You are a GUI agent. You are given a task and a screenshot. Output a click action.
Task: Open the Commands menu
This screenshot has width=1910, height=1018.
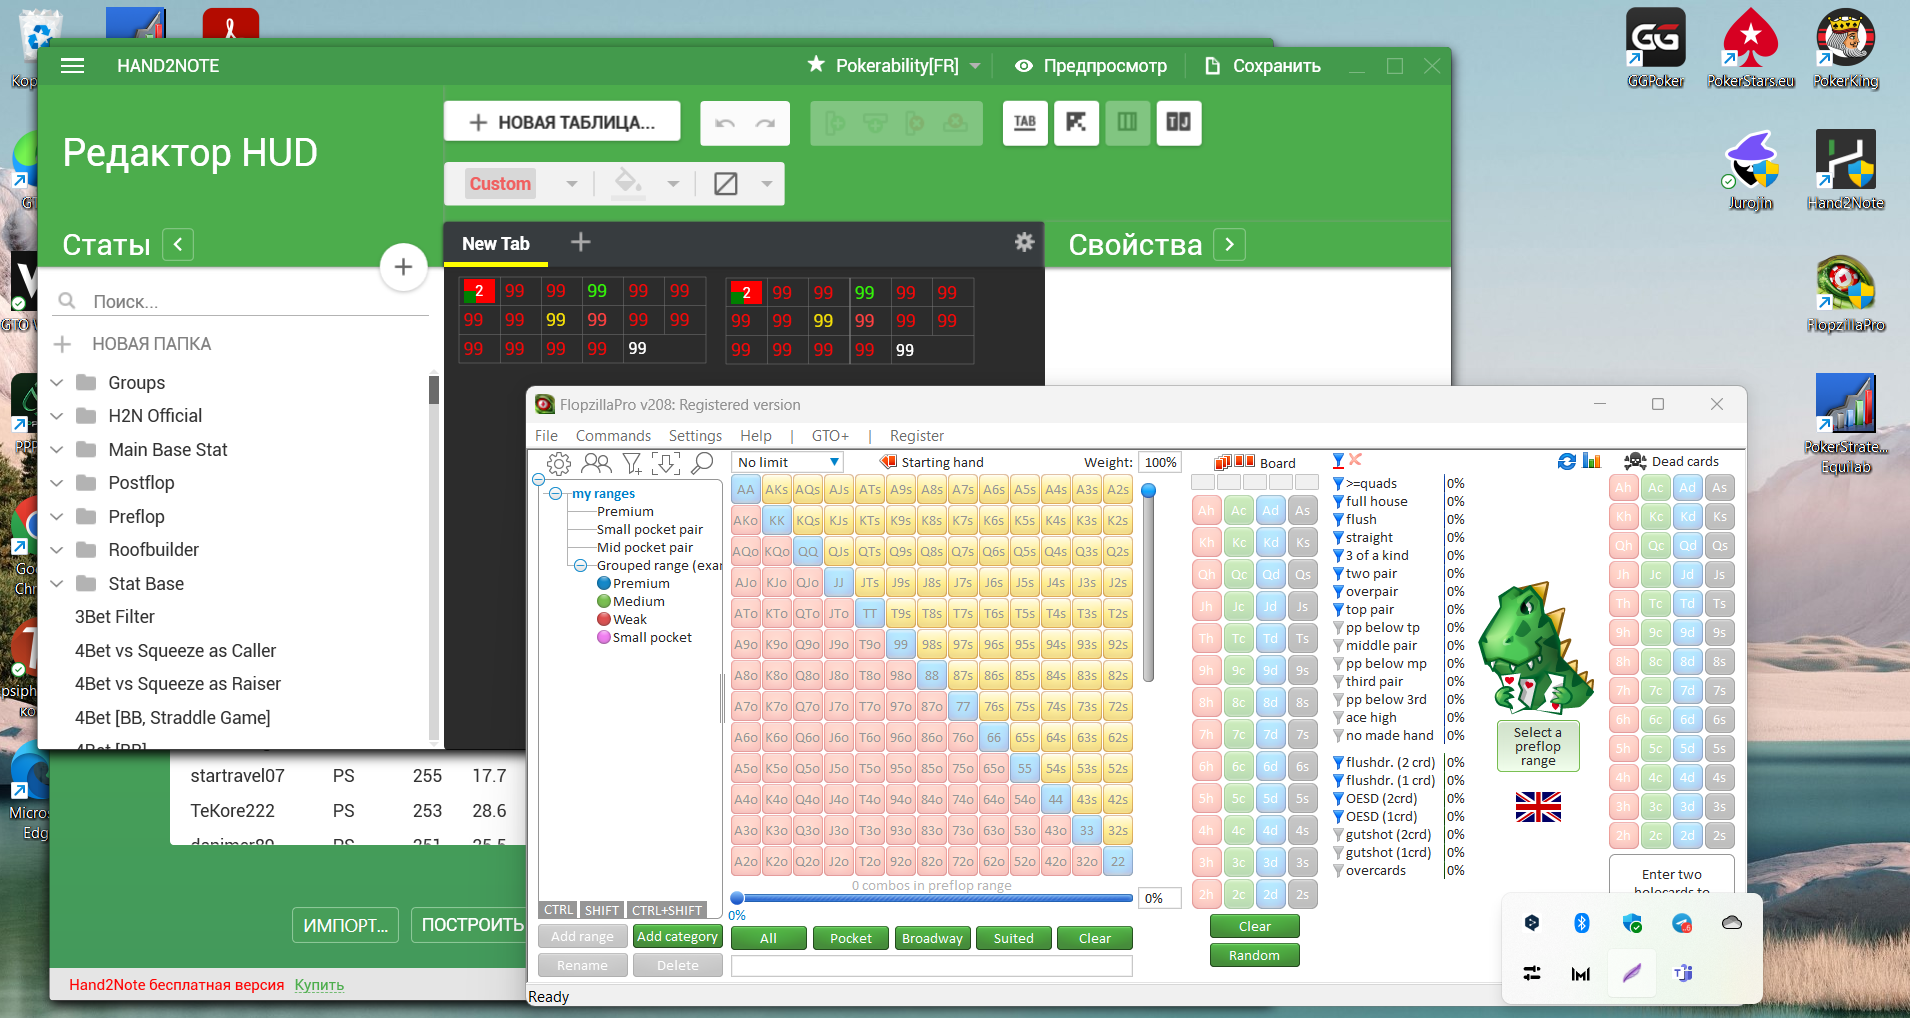[x=613, y=436]
